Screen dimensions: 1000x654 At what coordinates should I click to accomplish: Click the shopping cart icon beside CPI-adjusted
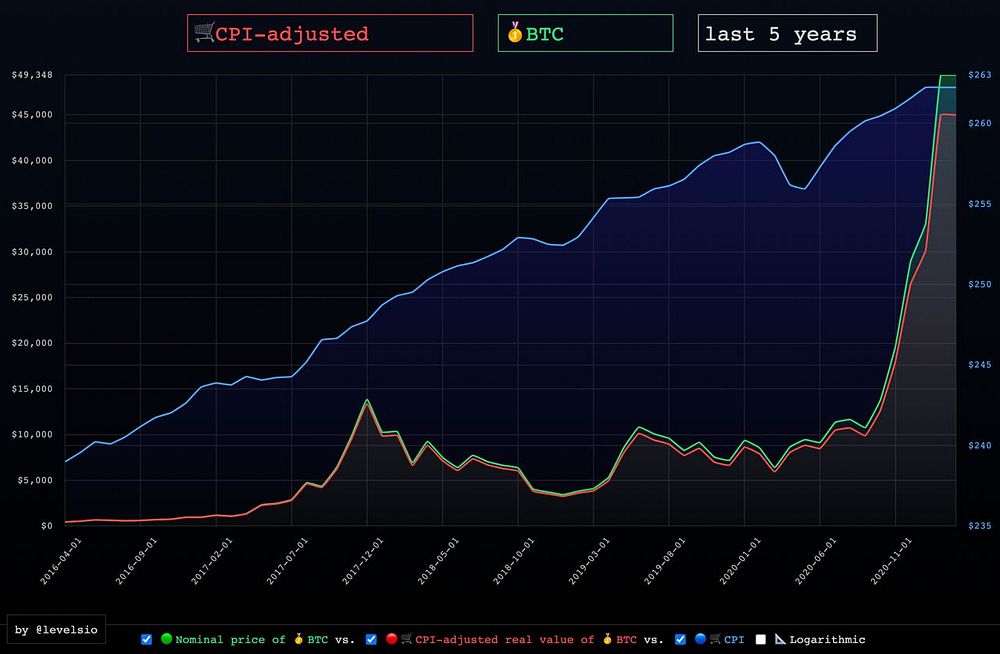pyautogui.click(x=204, y=32)
